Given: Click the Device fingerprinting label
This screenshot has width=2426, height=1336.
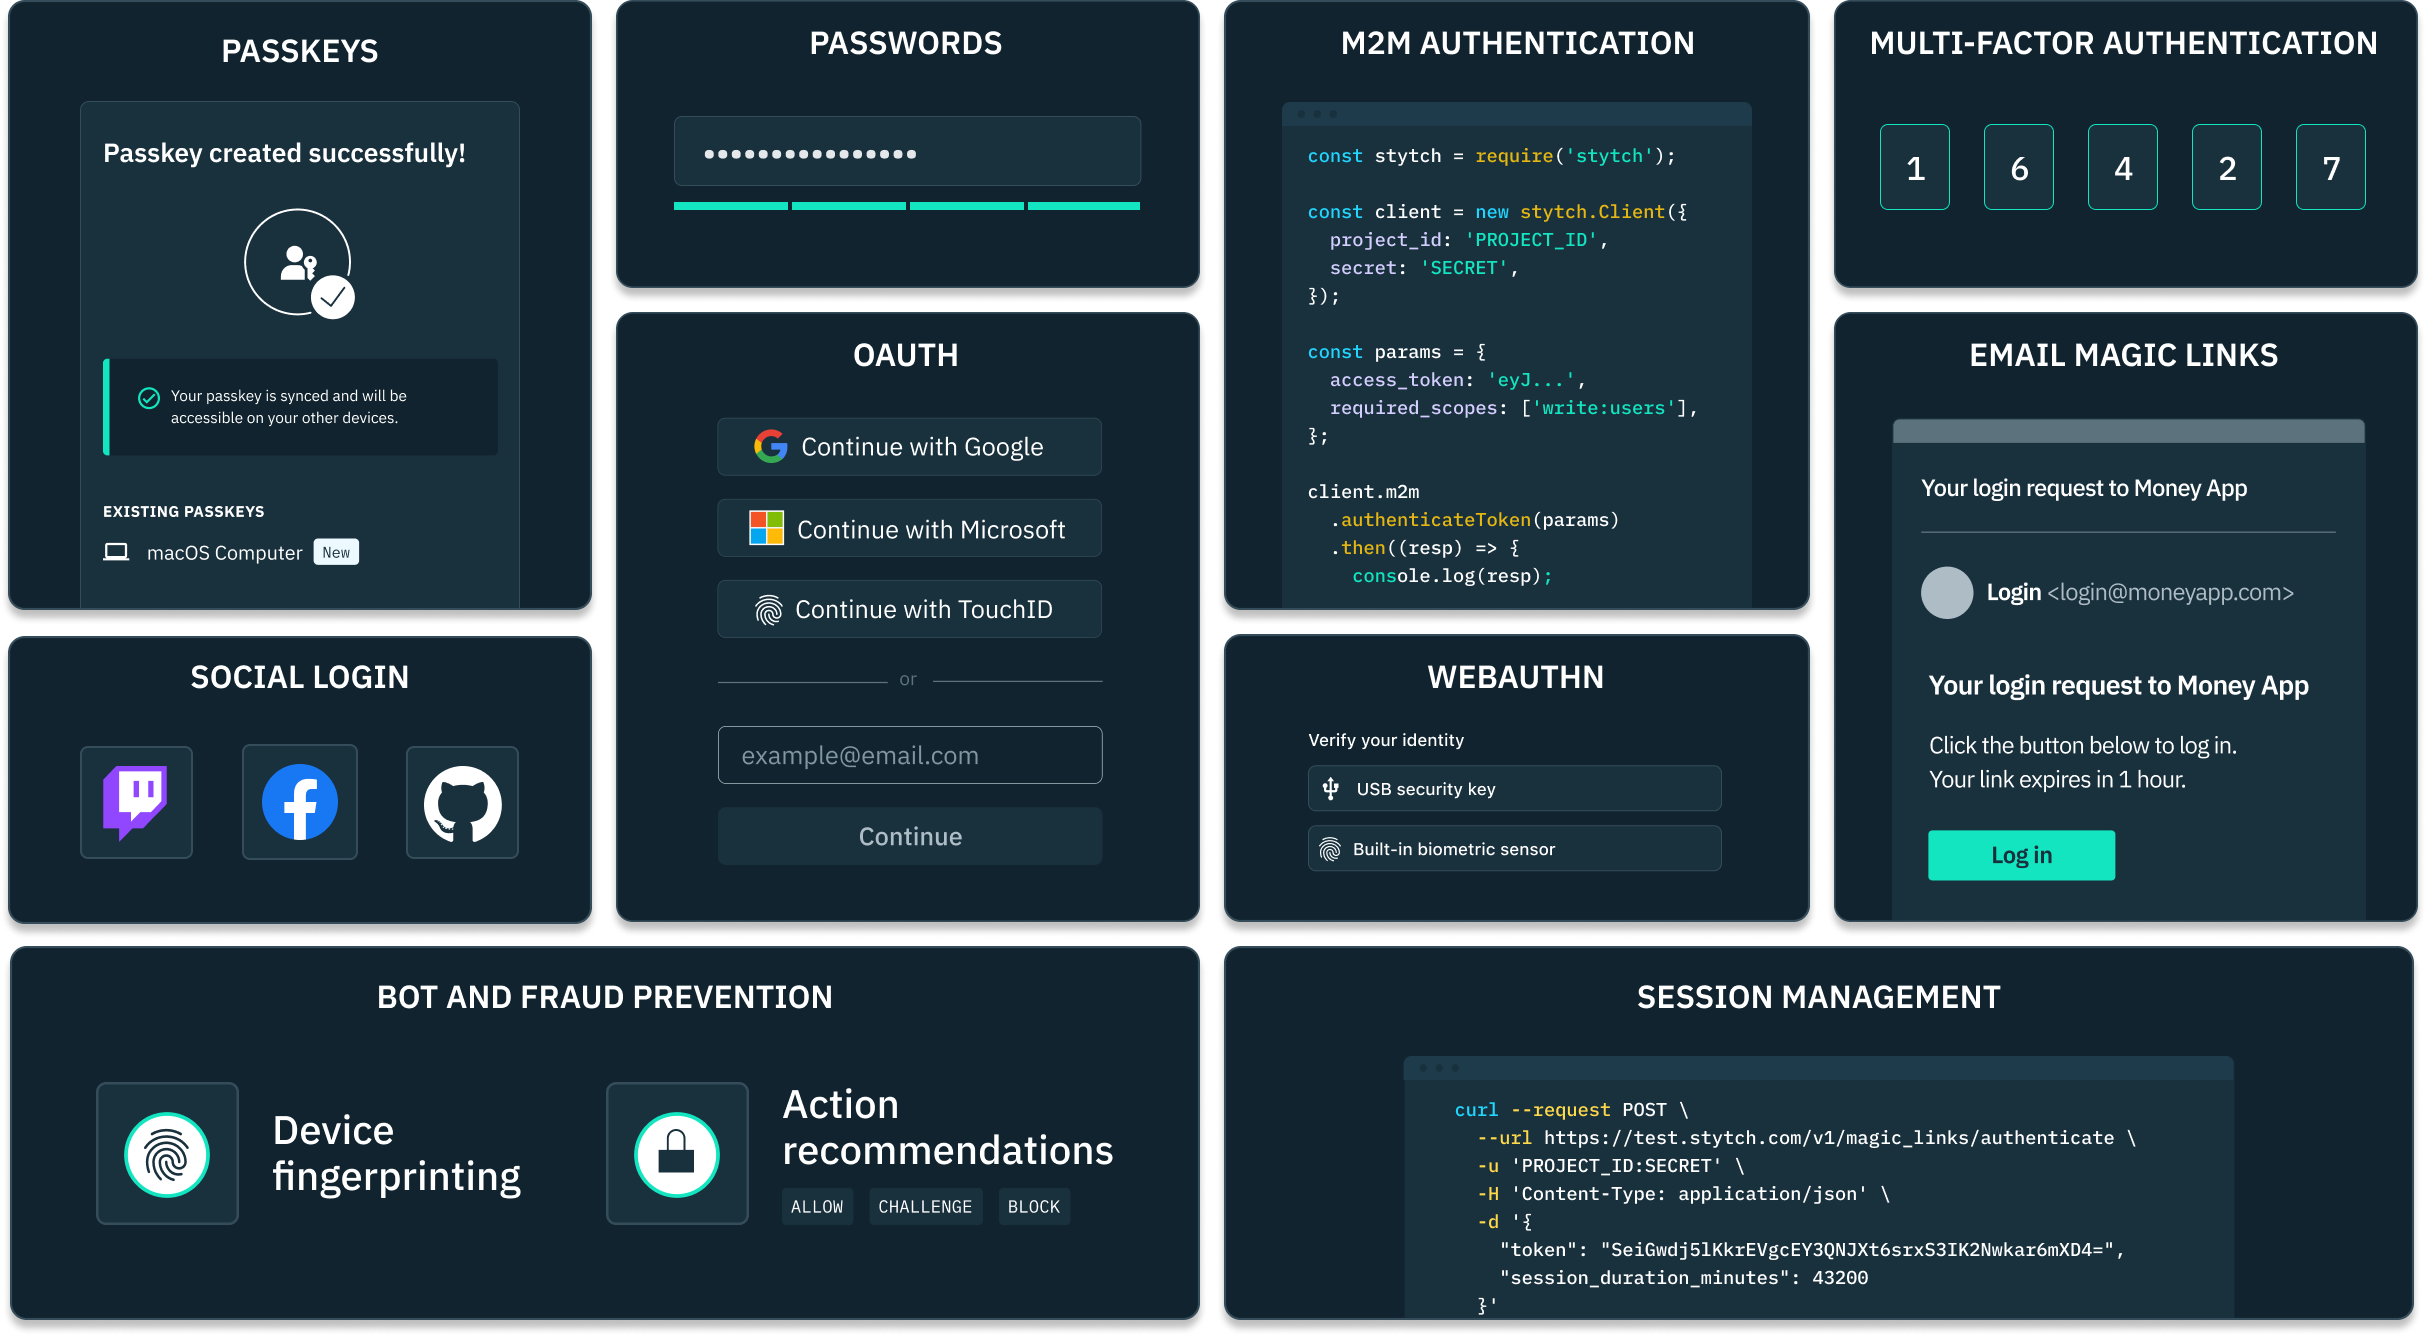Looking at the screenshot, I should 396,1153.
